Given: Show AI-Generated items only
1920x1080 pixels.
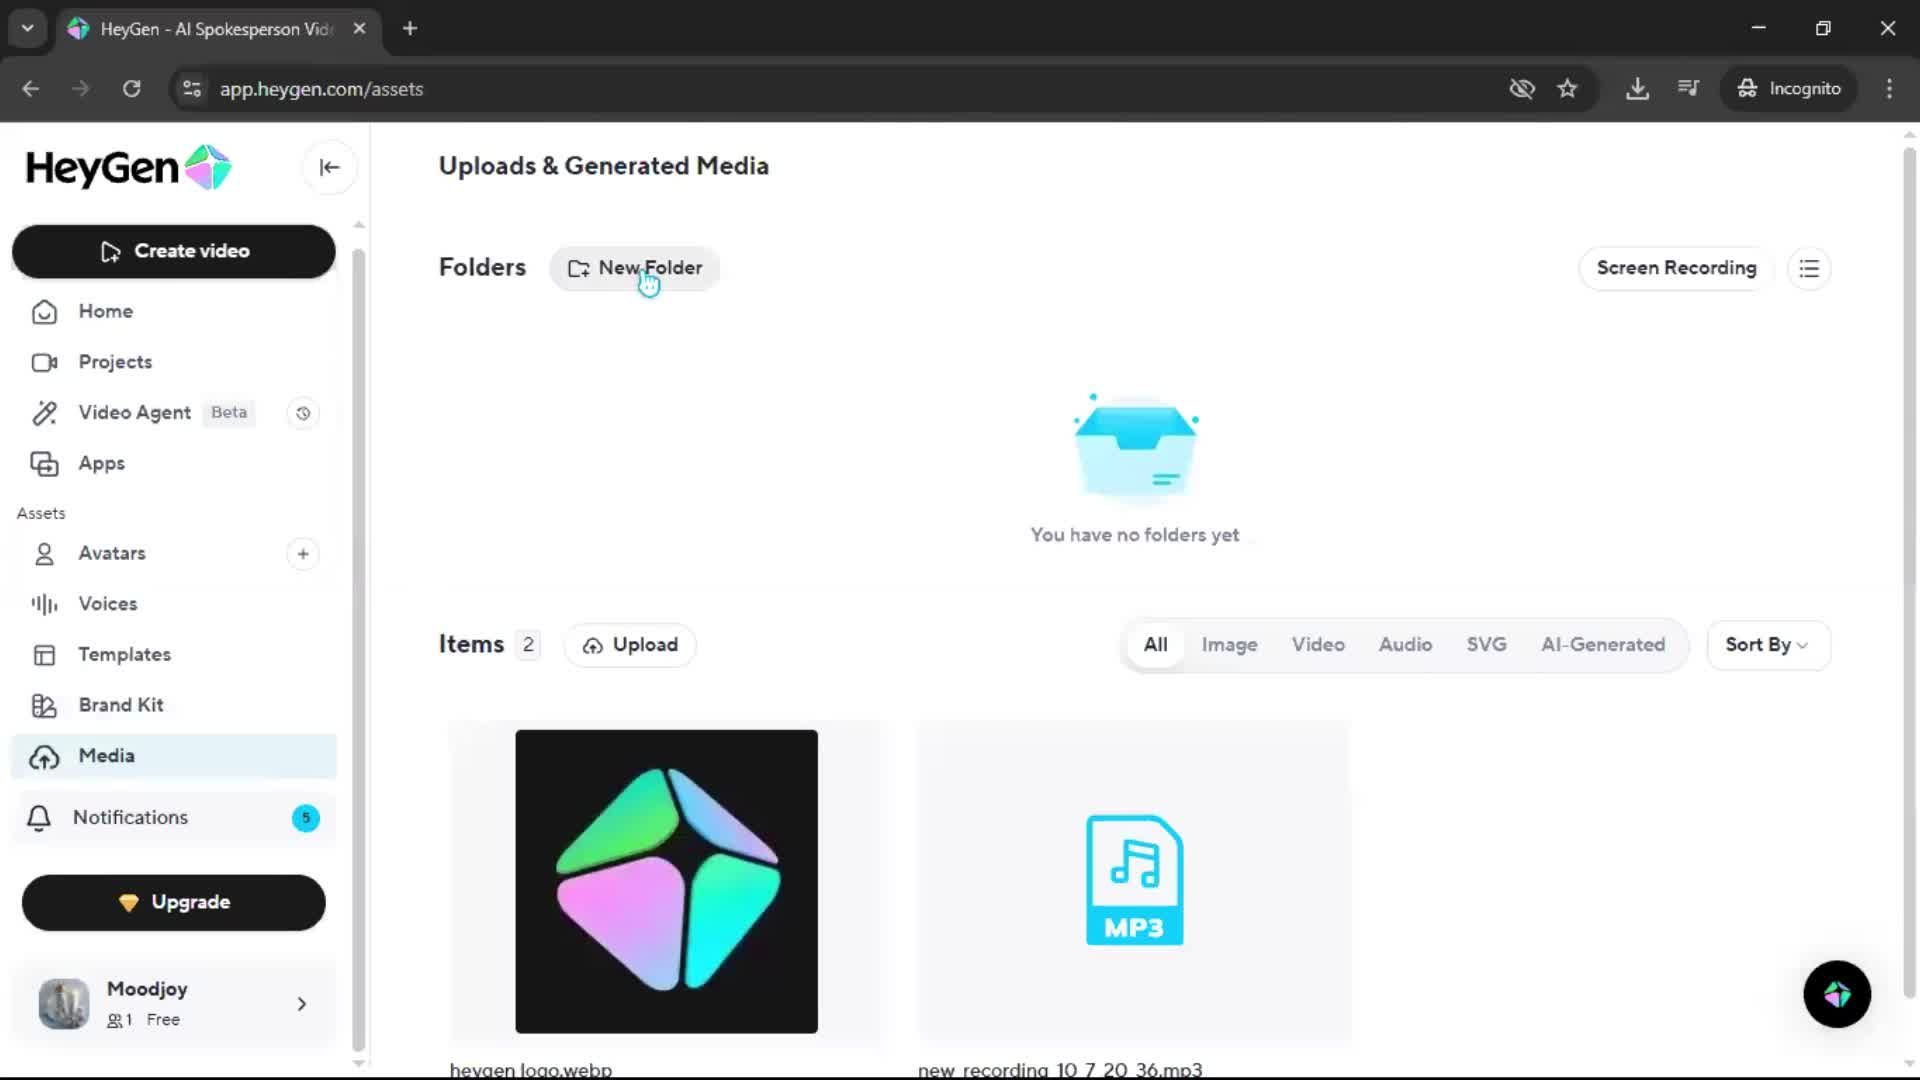Looking at the screenshot, I should (x=1603, y=645).
